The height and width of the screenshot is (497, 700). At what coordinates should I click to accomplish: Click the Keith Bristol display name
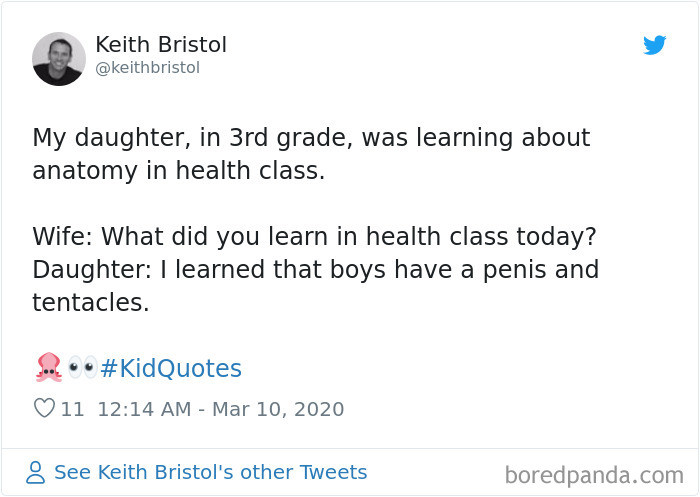click(x=161, y=45)
